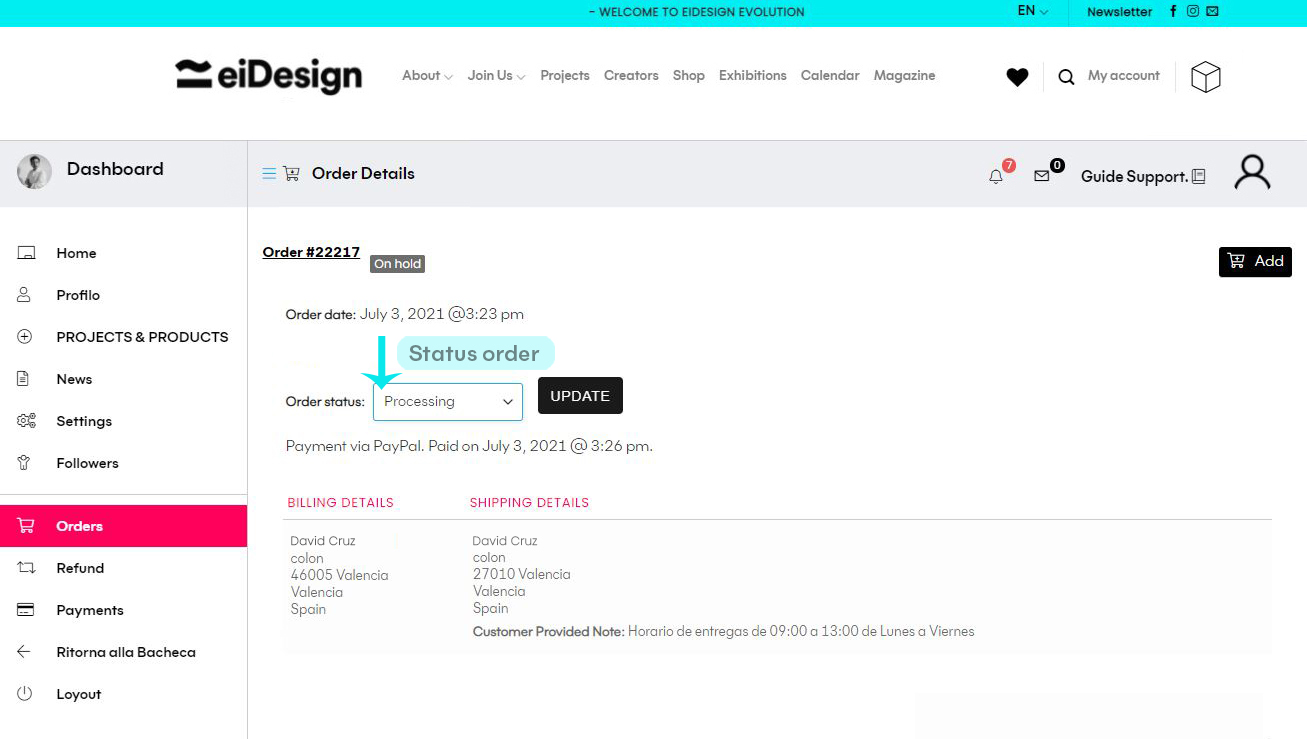The image size is (1307, 739).
Task: Click the notification bell icon
Action: tap(996, 176)
